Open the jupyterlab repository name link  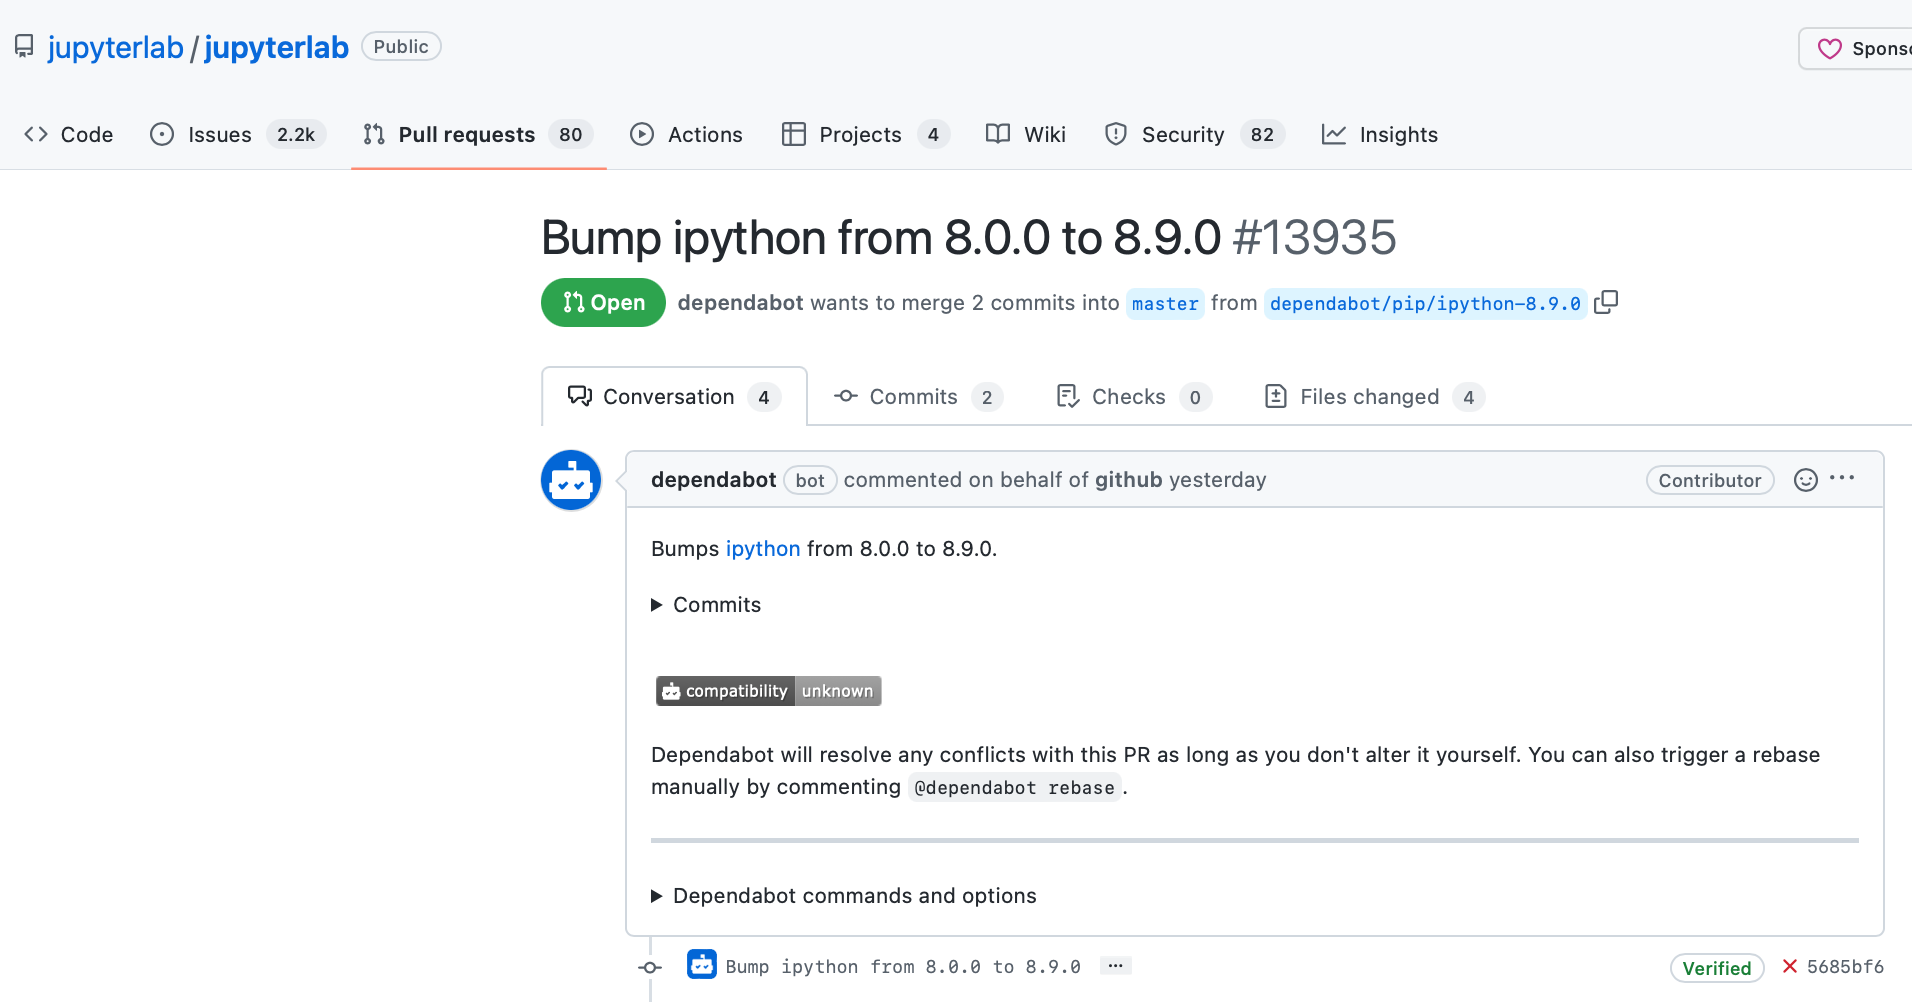[276, 47]
